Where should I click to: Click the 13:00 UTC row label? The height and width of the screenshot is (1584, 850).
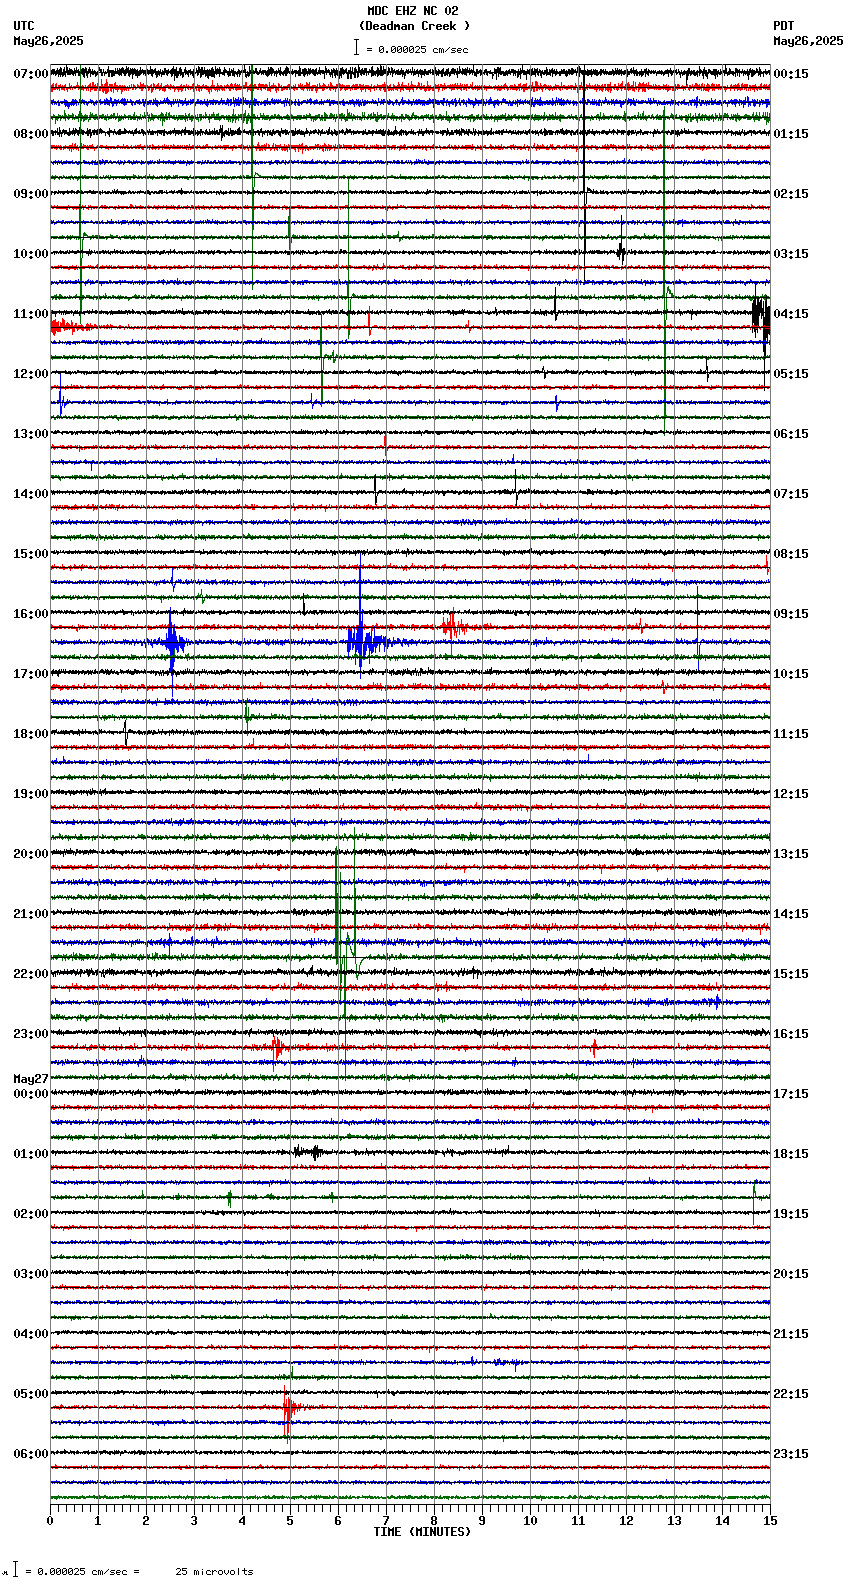(x=31, y=434)
